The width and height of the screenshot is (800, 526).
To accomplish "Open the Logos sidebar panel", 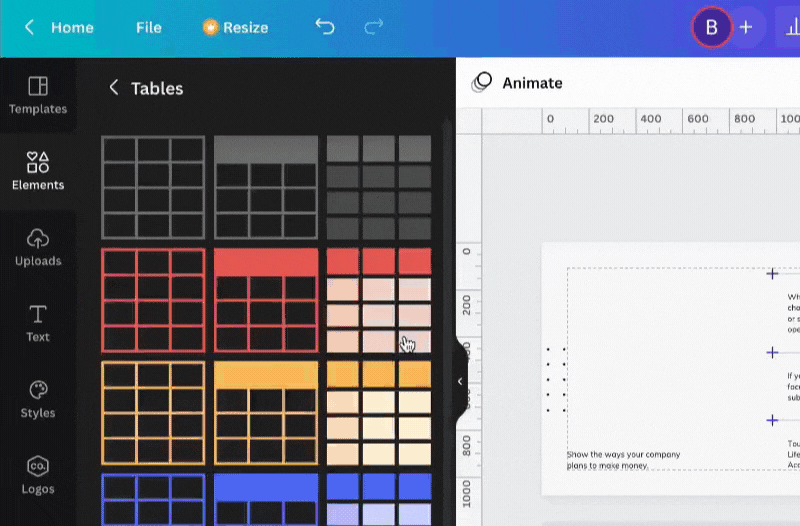I will (38, 475).
